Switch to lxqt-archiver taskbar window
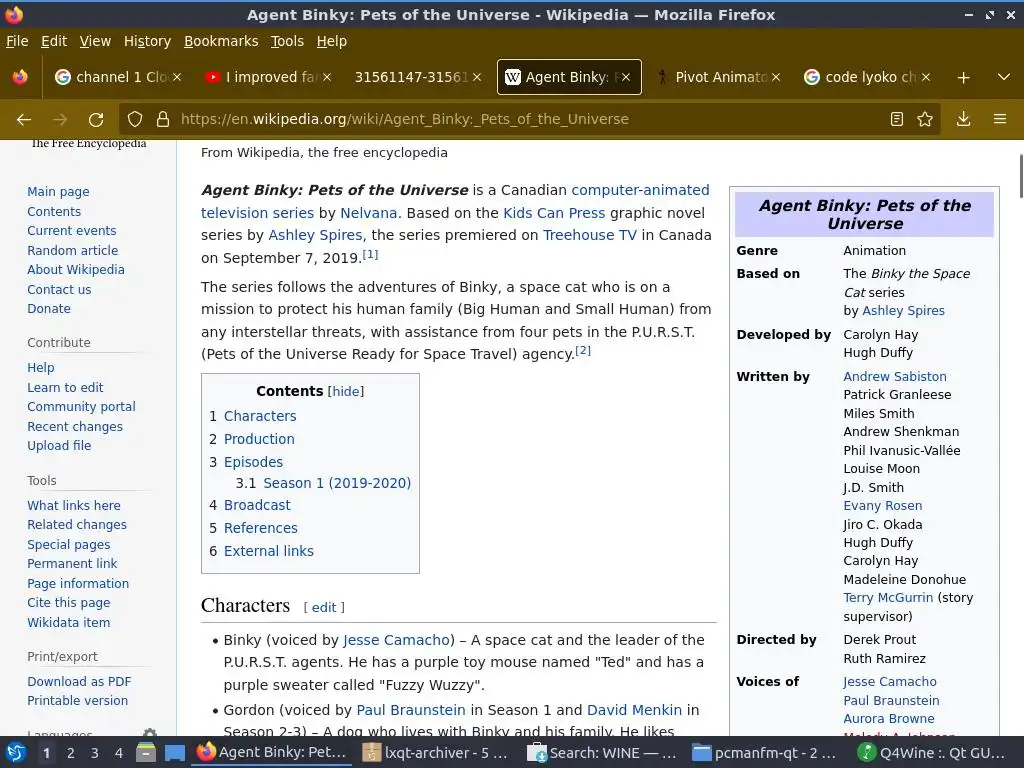The width and height of the screenshot is (1024, 768). (x=436, y=753)
